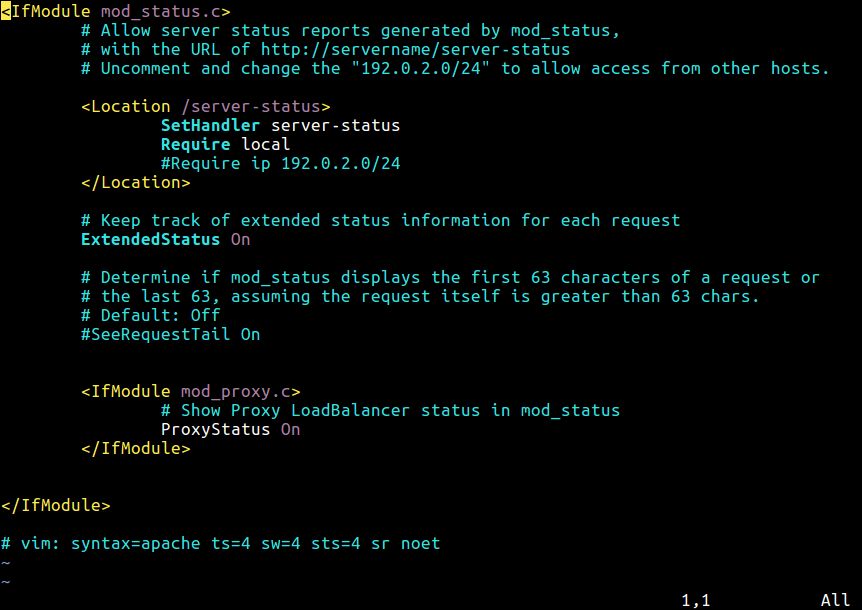Click the All scroll indicator in status line
The image size is (862, 610).
(835, 600)
